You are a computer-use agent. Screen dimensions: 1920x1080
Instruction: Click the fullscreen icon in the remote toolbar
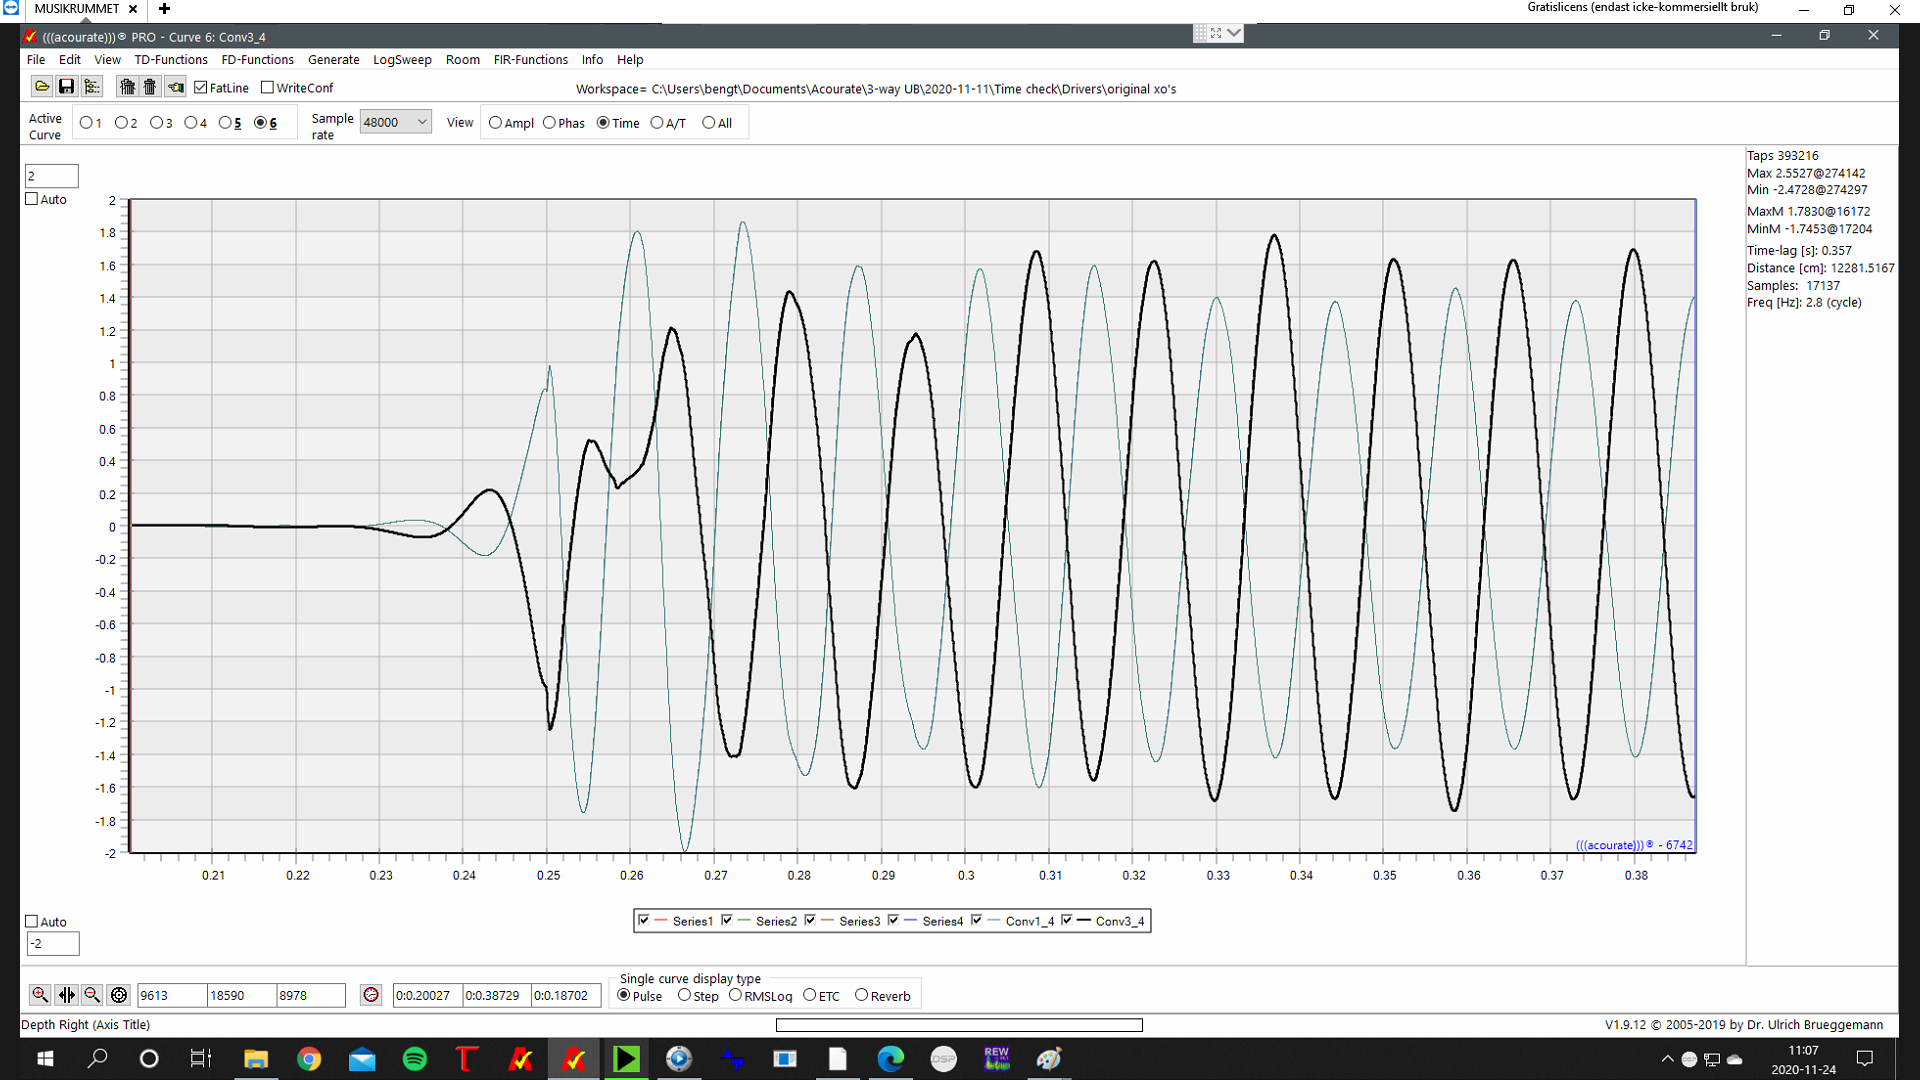pyautogui.click(x=1216, y=33)
